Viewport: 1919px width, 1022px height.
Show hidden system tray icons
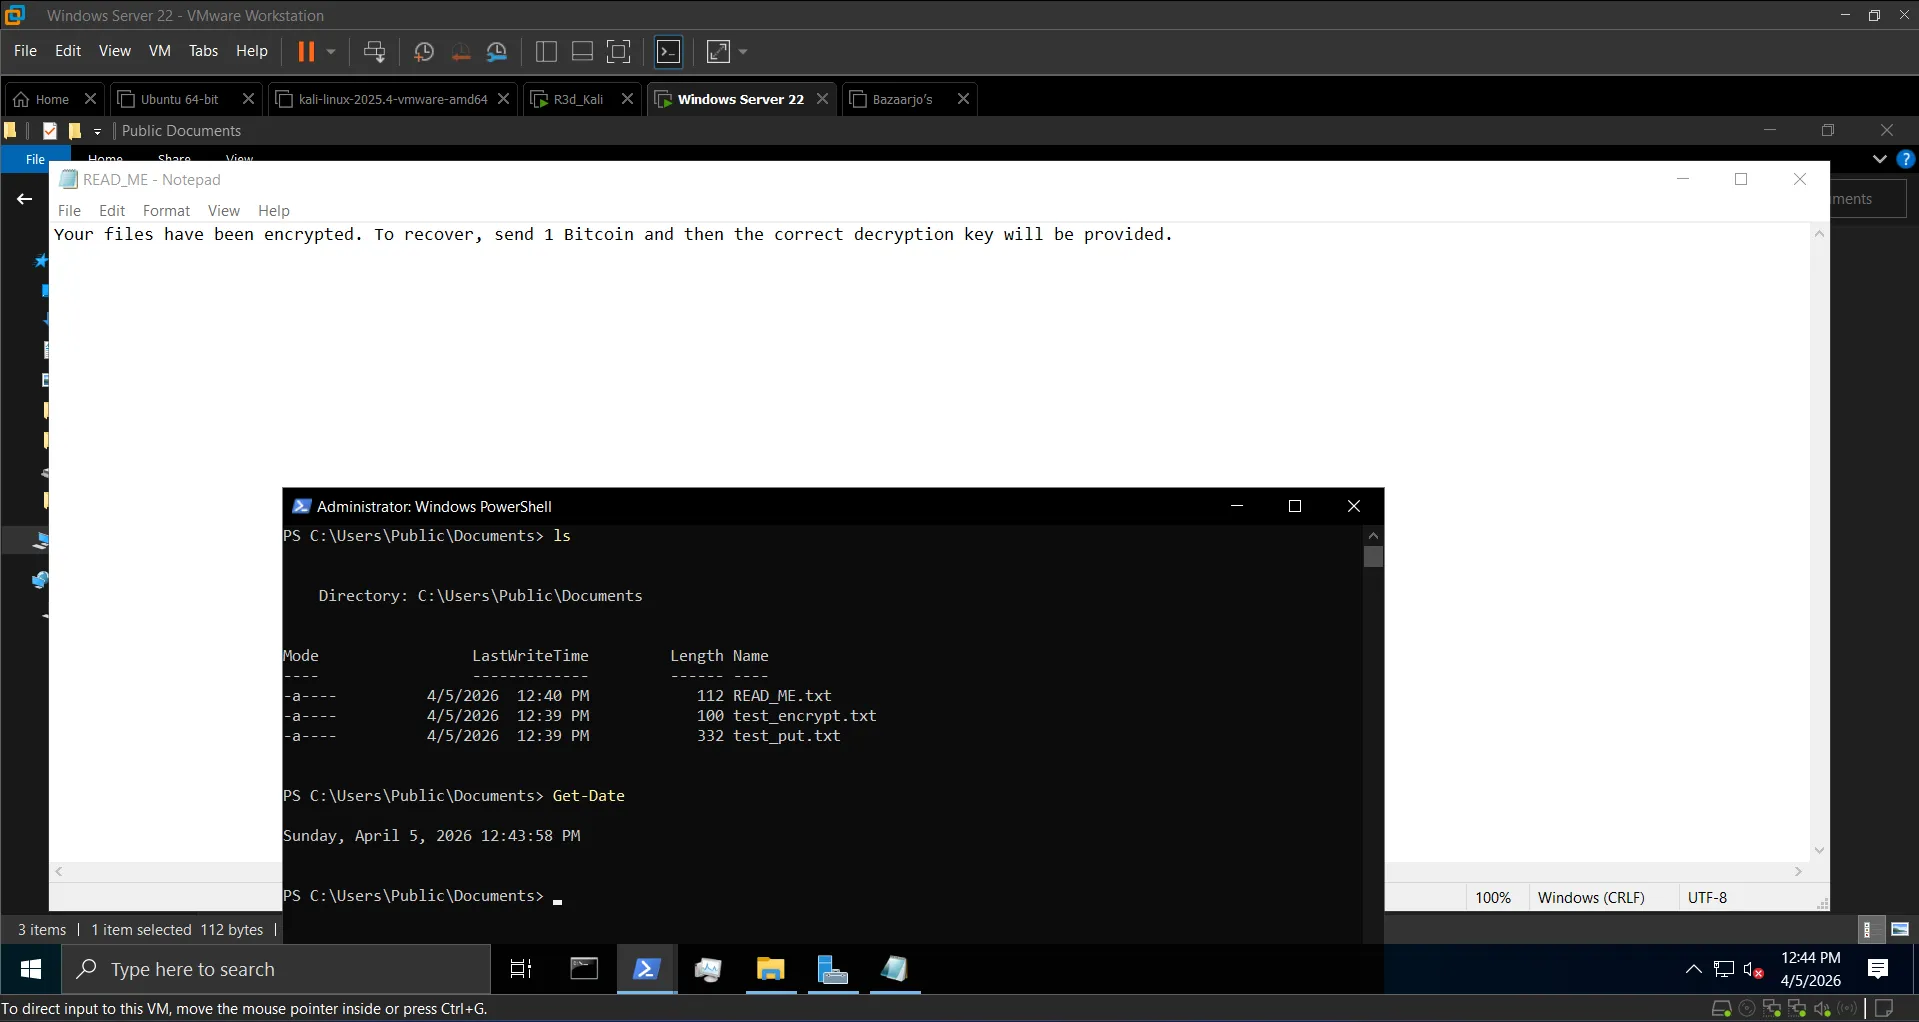(x=1694, y=969)
